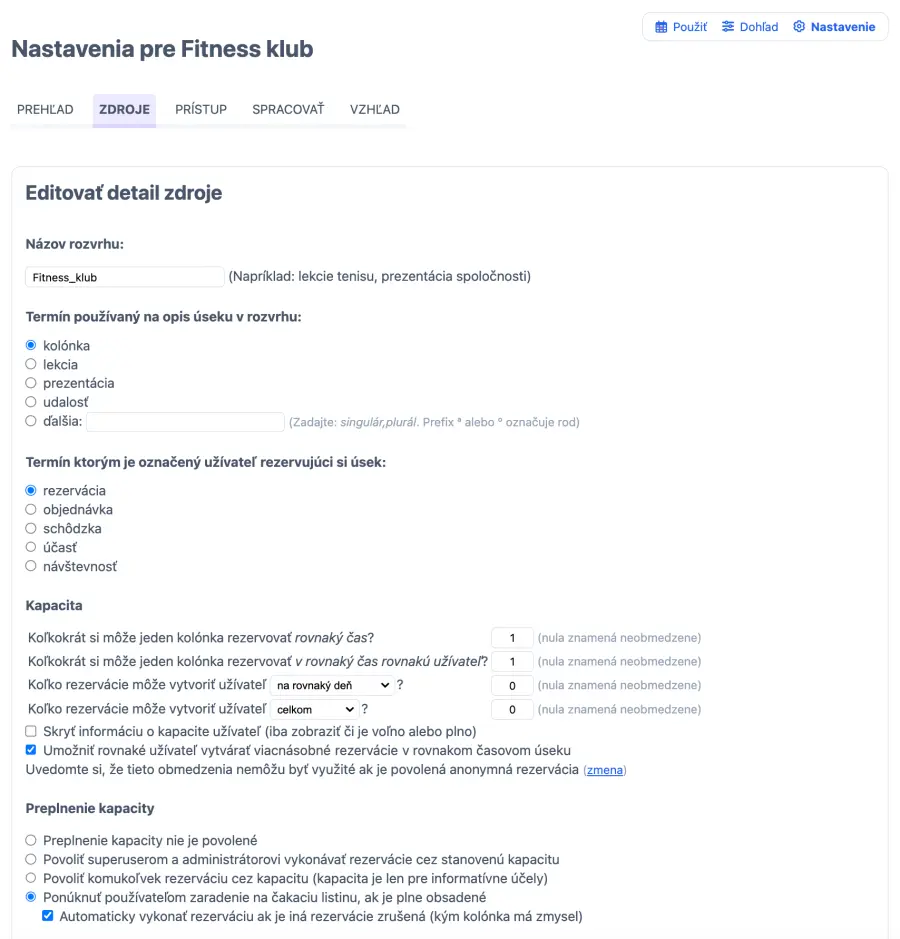900x939 pixels.
Task: Select the 'lekcia' radio option
Action: tap(31, 365)
